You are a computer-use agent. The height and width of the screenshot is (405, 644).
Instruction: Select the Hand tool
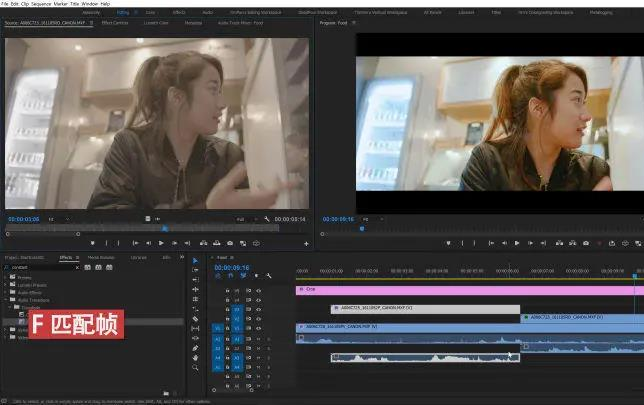pos(195,358)
